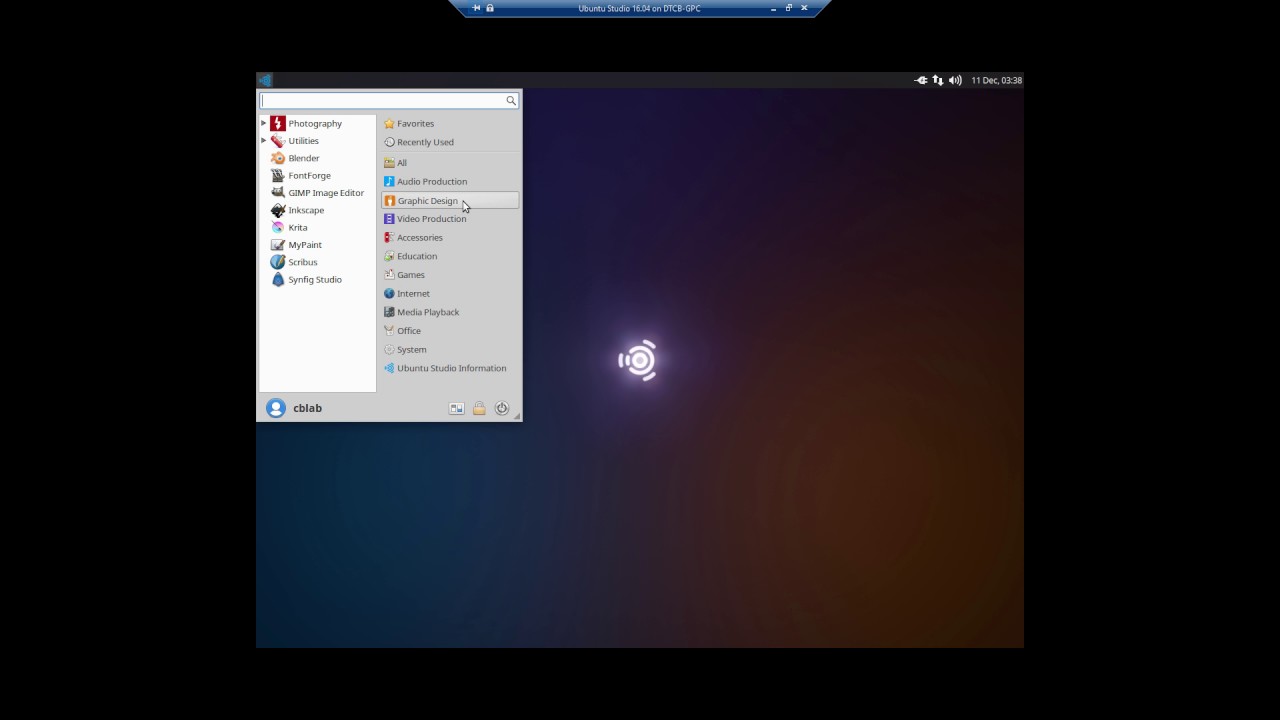Image resolution: width=1280 pixels, height=720 pixels.
Task: Click the menu resize grip corner
Action: pyautogui.click(x=517, y=417)
